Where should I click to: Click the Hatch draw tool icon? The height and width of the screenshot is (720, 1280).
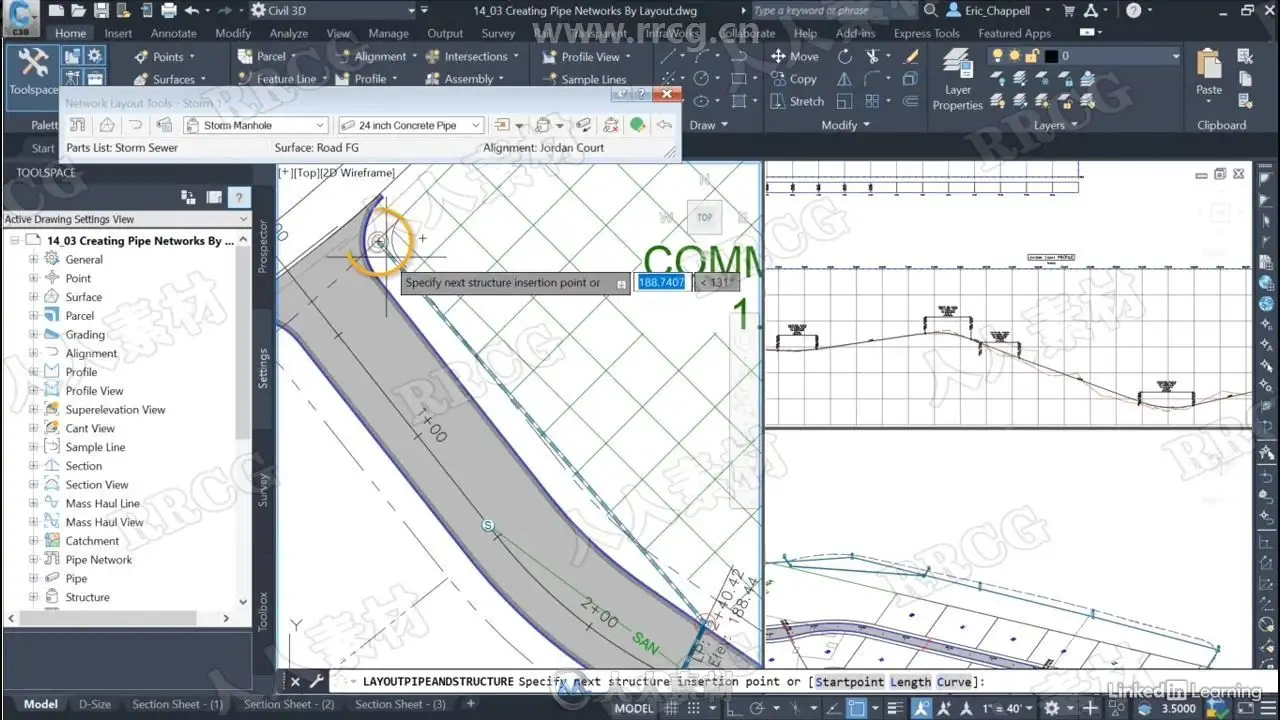pyautogui.click(x=739, y=101)
